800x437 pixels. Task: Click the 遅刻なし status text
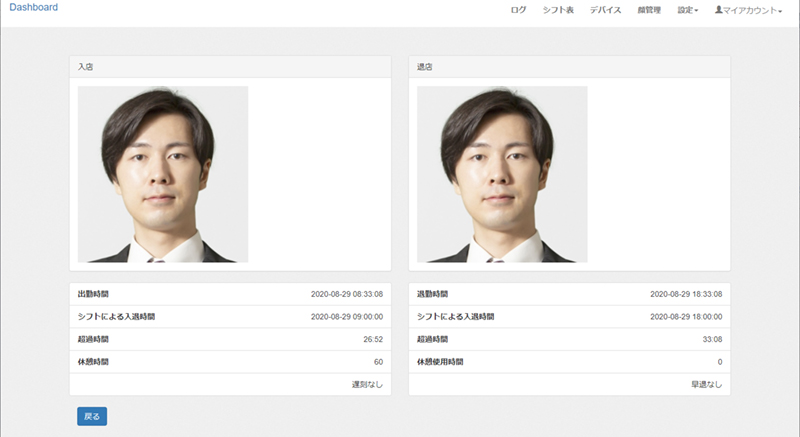367,384
